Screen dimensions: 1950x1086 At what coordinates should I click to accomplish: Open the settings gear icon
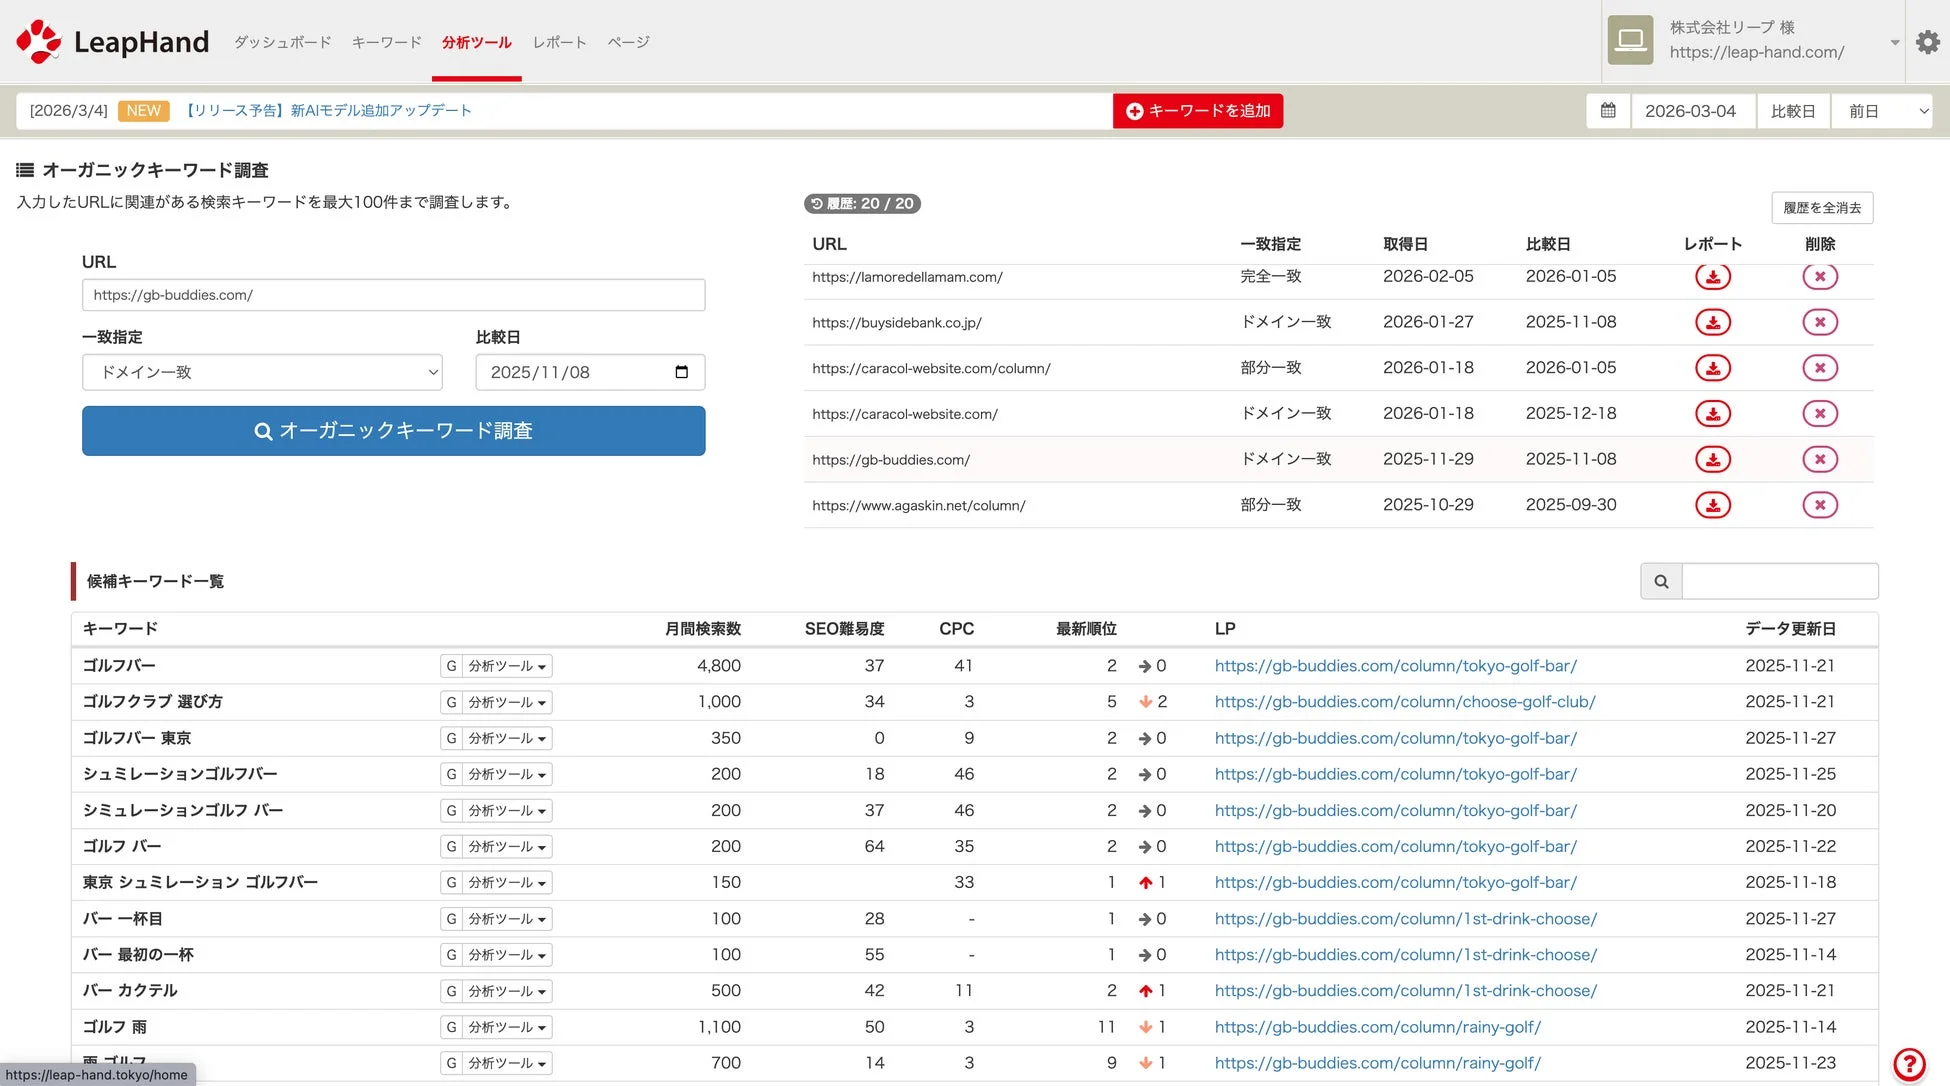[1927, 42]
